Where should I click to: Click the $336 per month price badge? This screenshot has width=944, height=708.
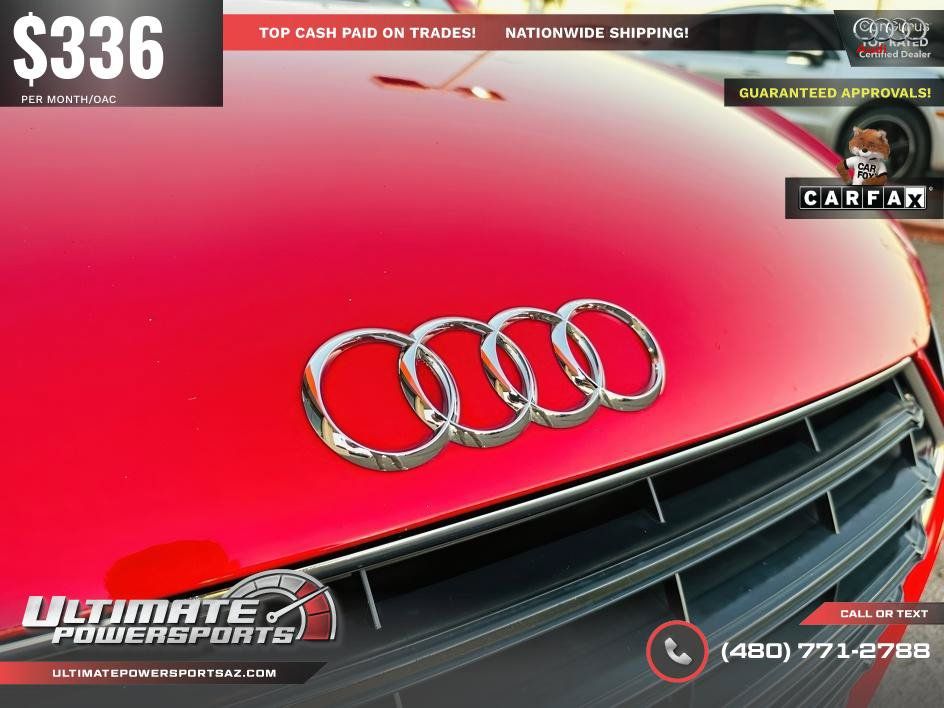pyautogui.click(x=111, y=53)
